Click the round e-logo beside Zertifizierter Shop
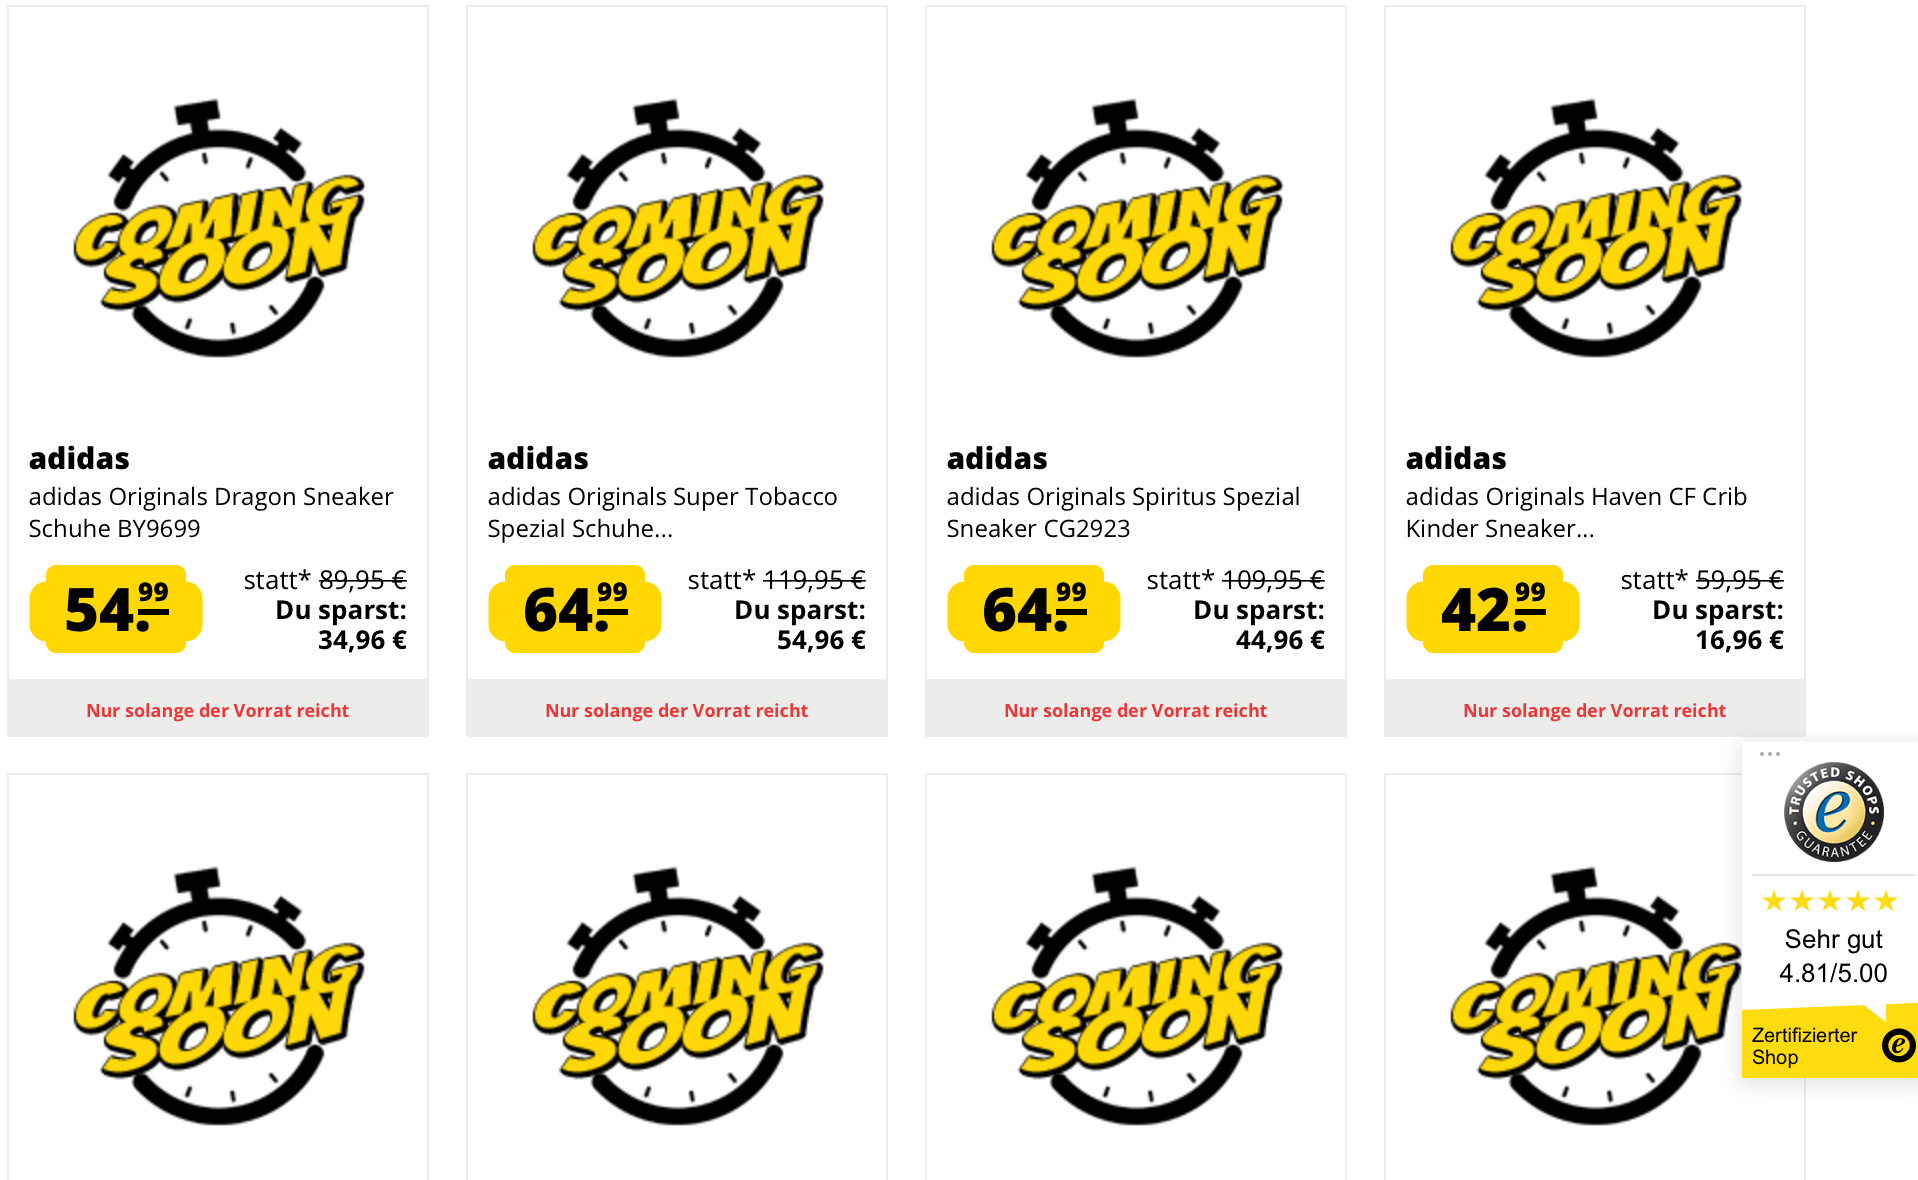Viewport: 1918px width, 1180px height. pyautogui.click(x=1897, y=1046)
